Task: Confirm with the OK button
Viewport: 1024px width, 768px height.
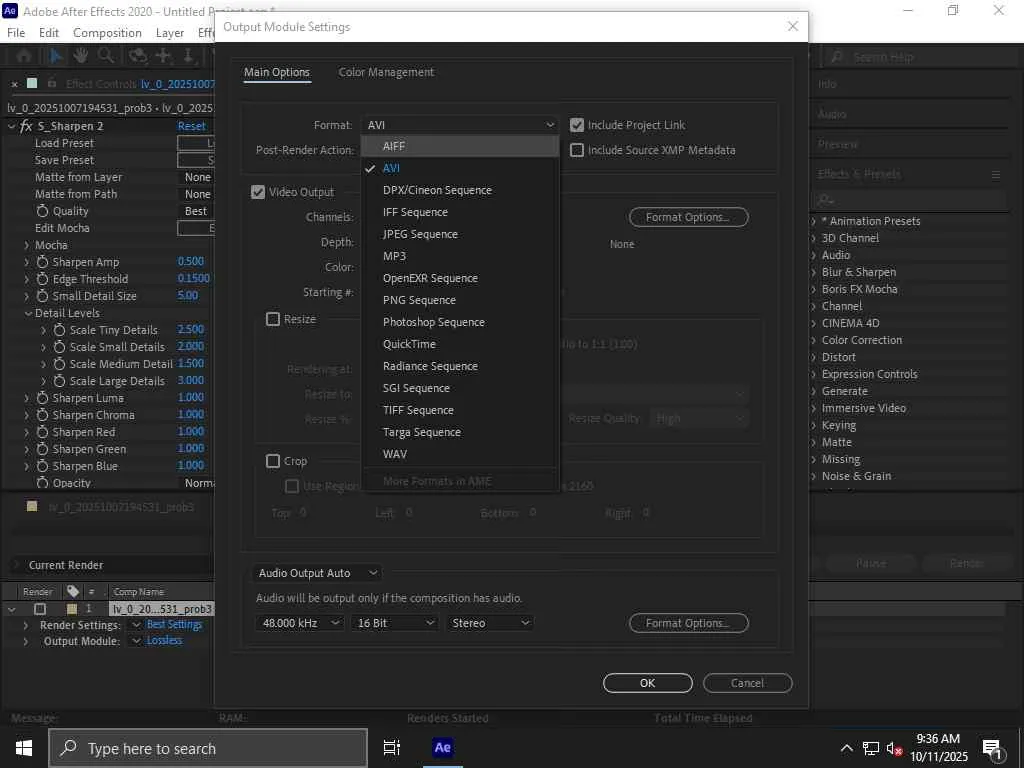Action: (647, 683)
